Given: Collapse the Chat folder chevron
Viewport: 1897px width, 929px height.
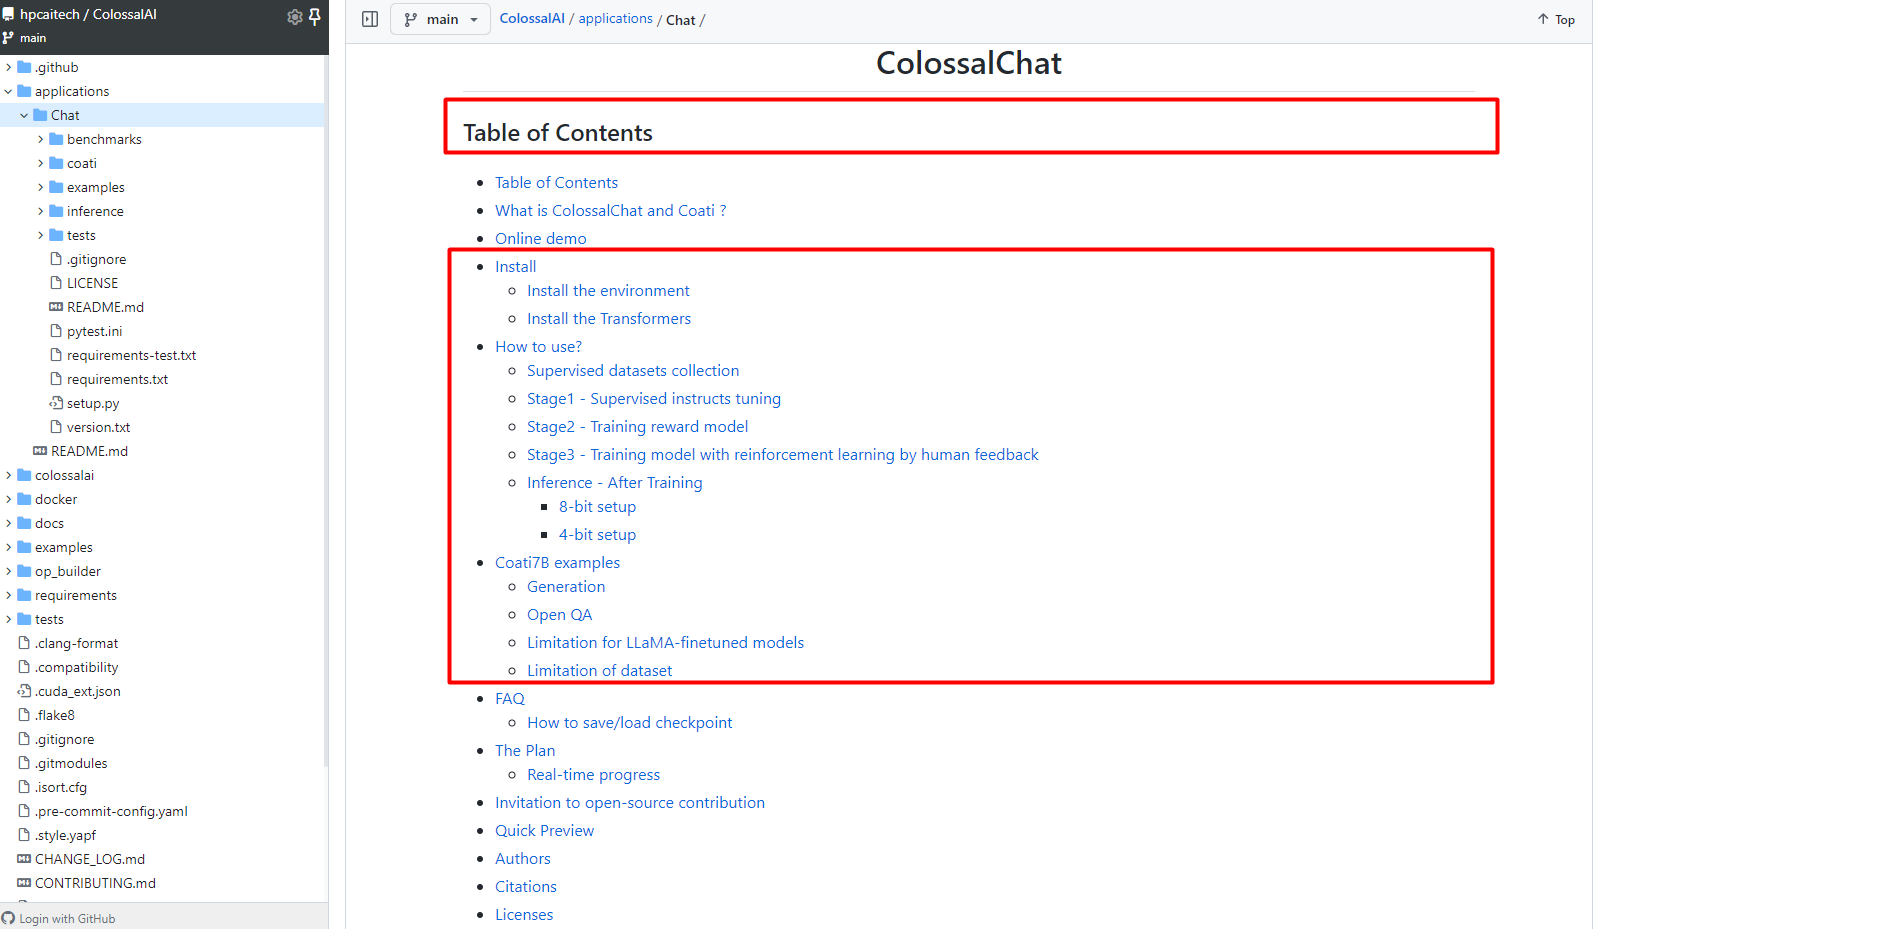Looking at the screenshot, I should click(x=24, y=115).
